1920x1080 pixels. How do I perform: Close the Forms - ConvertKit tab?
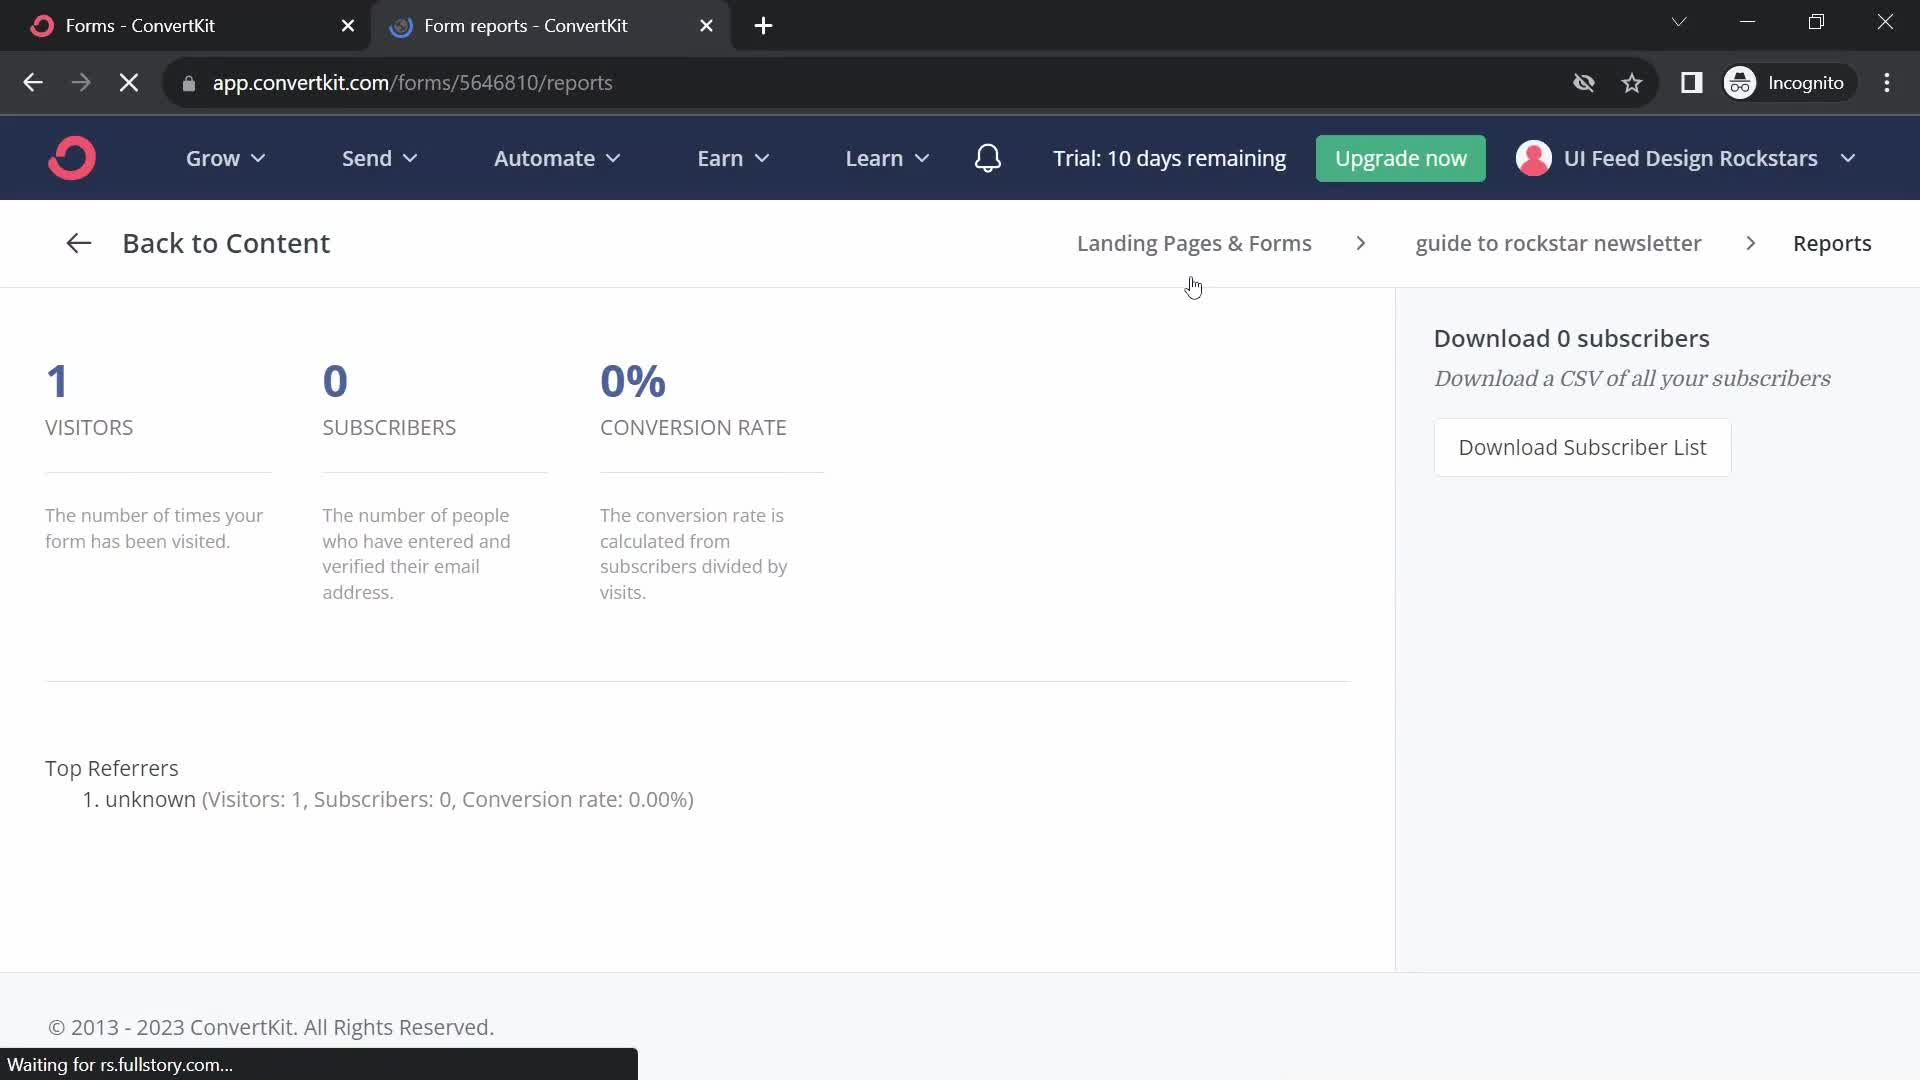(348, 26)
